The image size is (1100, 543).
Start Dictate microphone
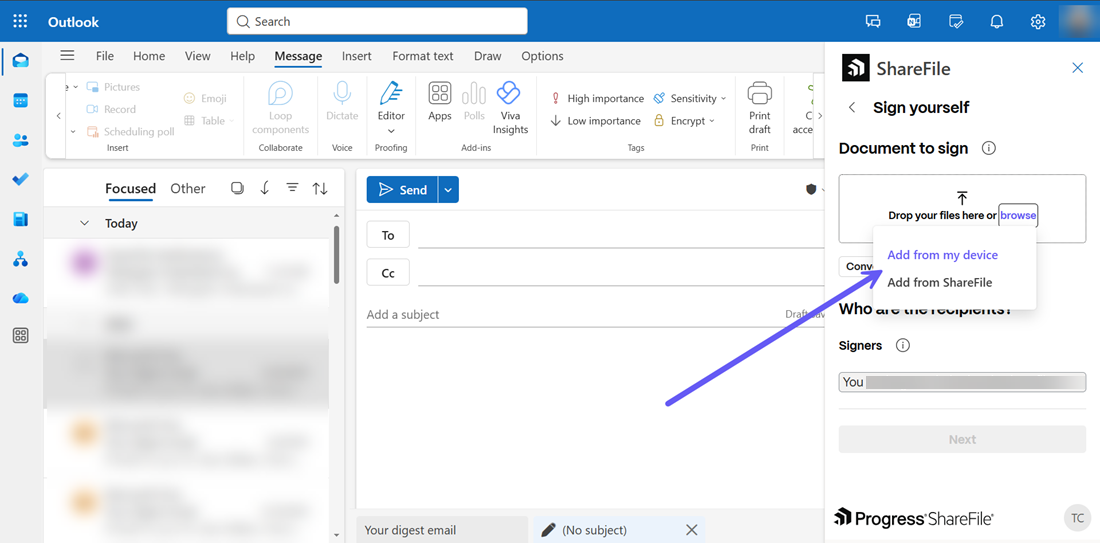coord(342,102)
